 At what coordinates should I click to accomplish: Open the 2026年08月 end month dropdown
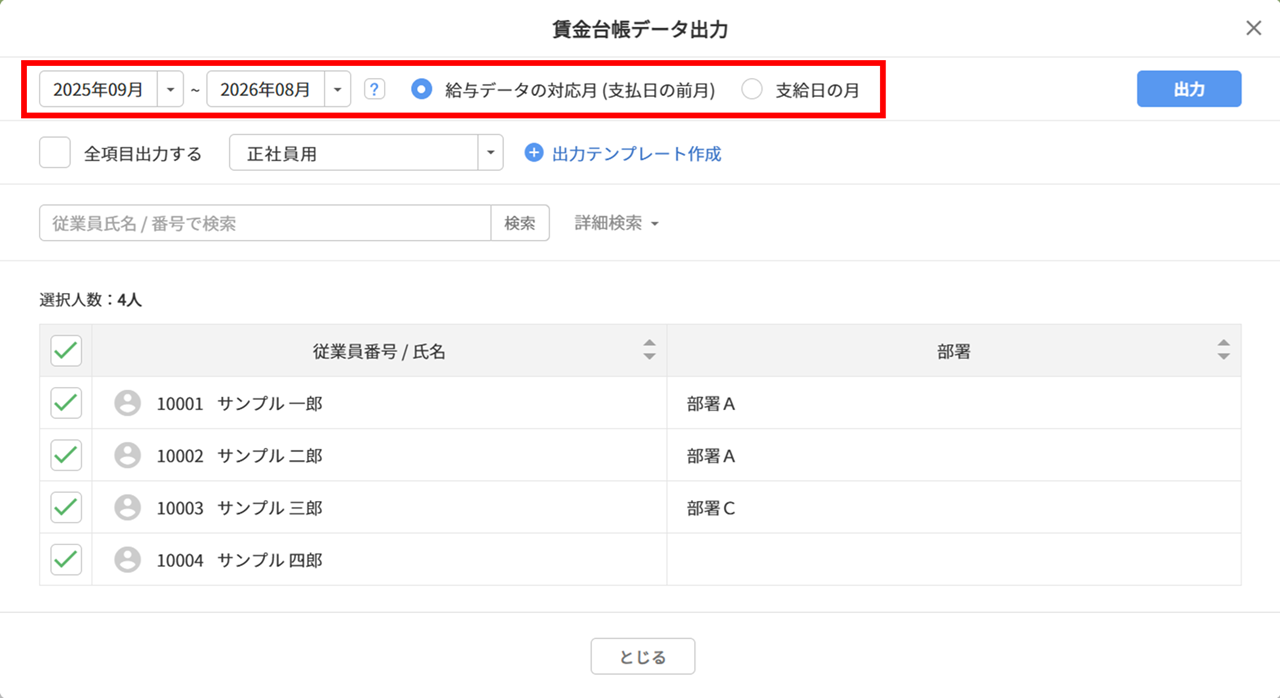338,89
